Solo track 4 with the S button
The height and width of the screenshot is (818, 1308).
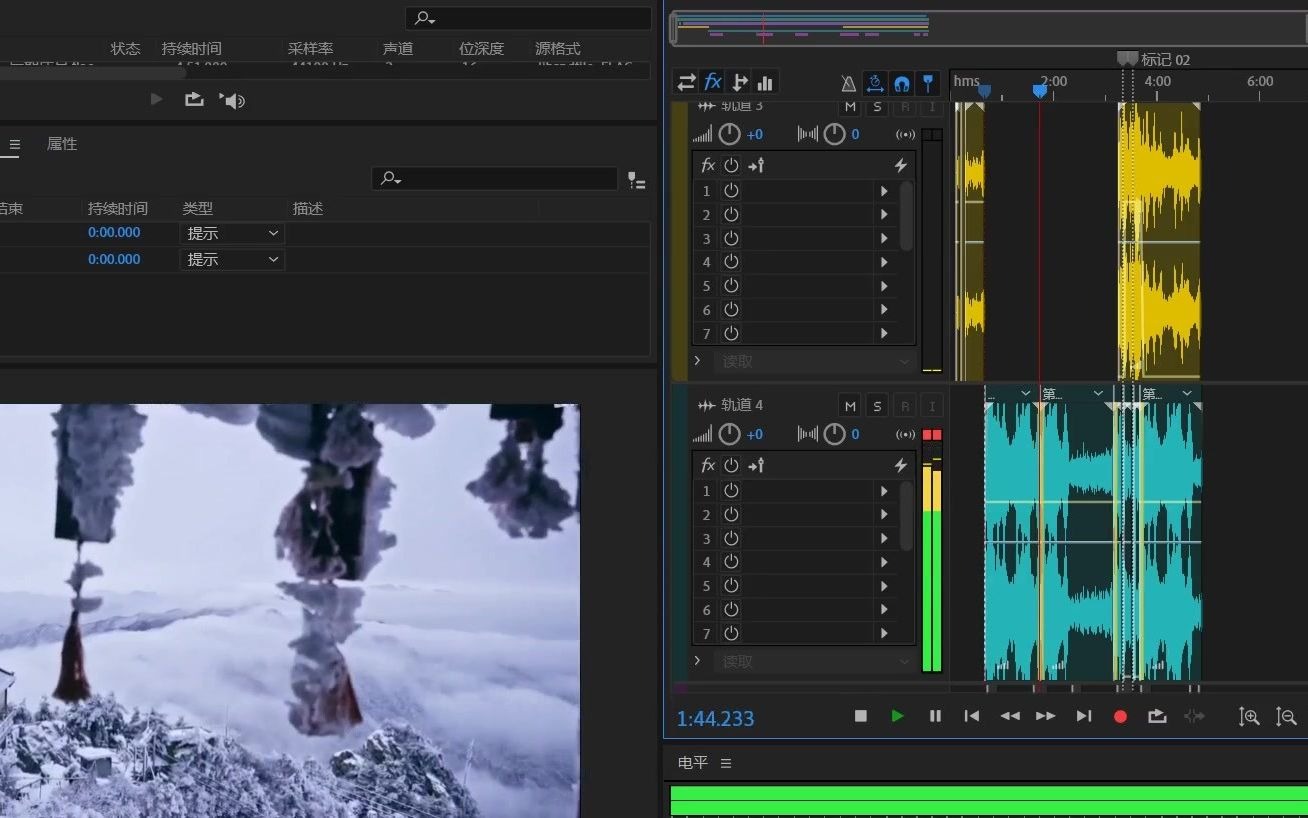[x=877, y=405]
